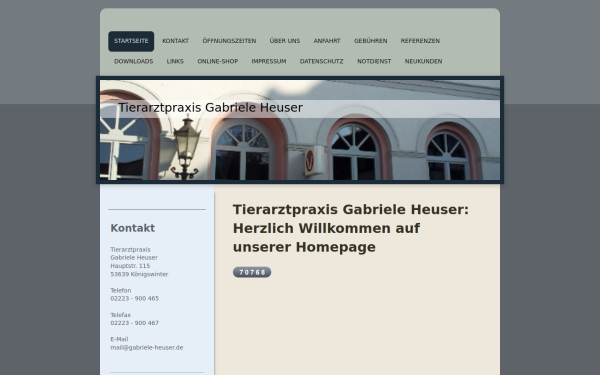Open the Referenzen menu item
The width and height of the screenshot is (600, 375).
[x=420, y=41]
